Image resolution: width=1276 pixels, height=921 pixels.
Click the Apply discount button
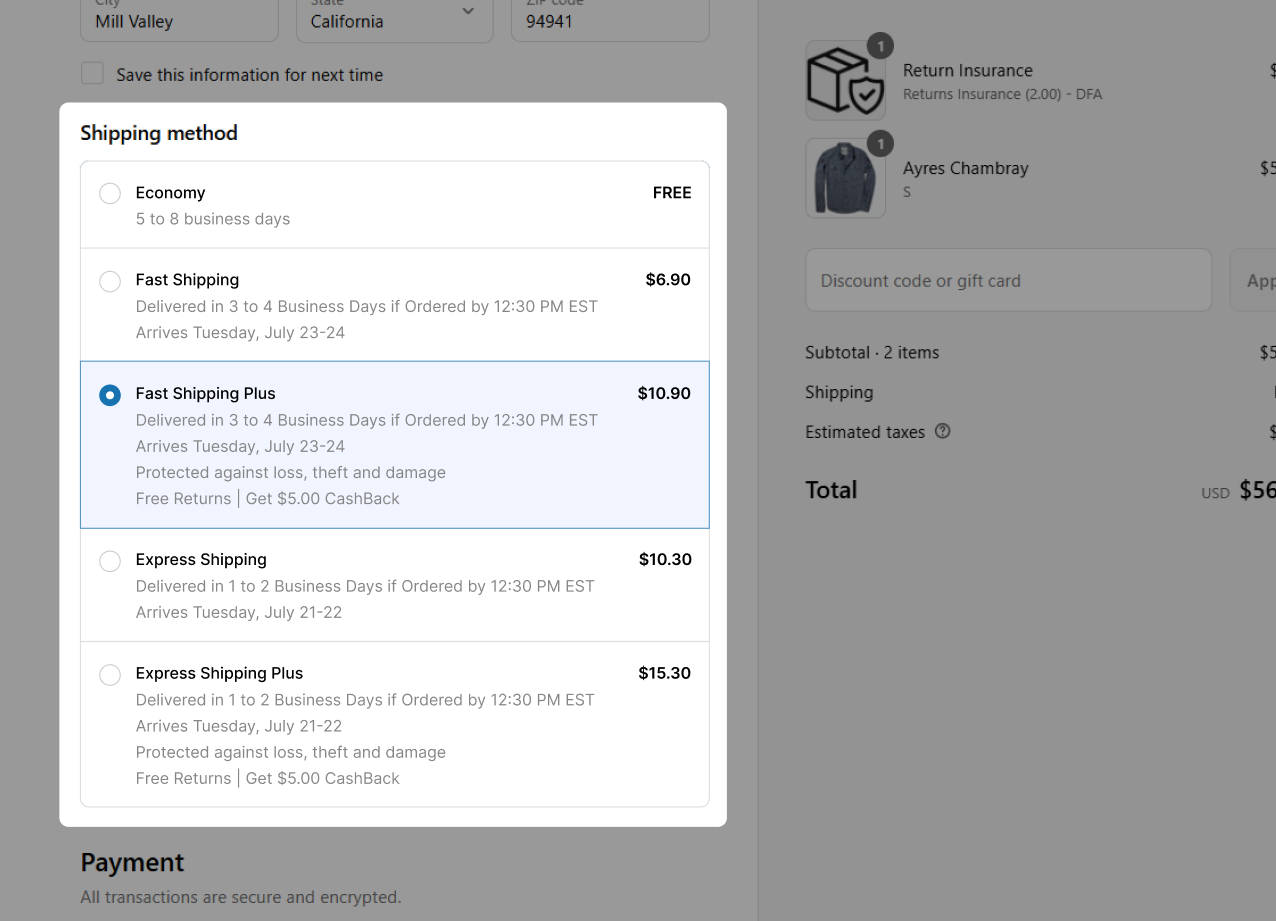(1253, 280)
